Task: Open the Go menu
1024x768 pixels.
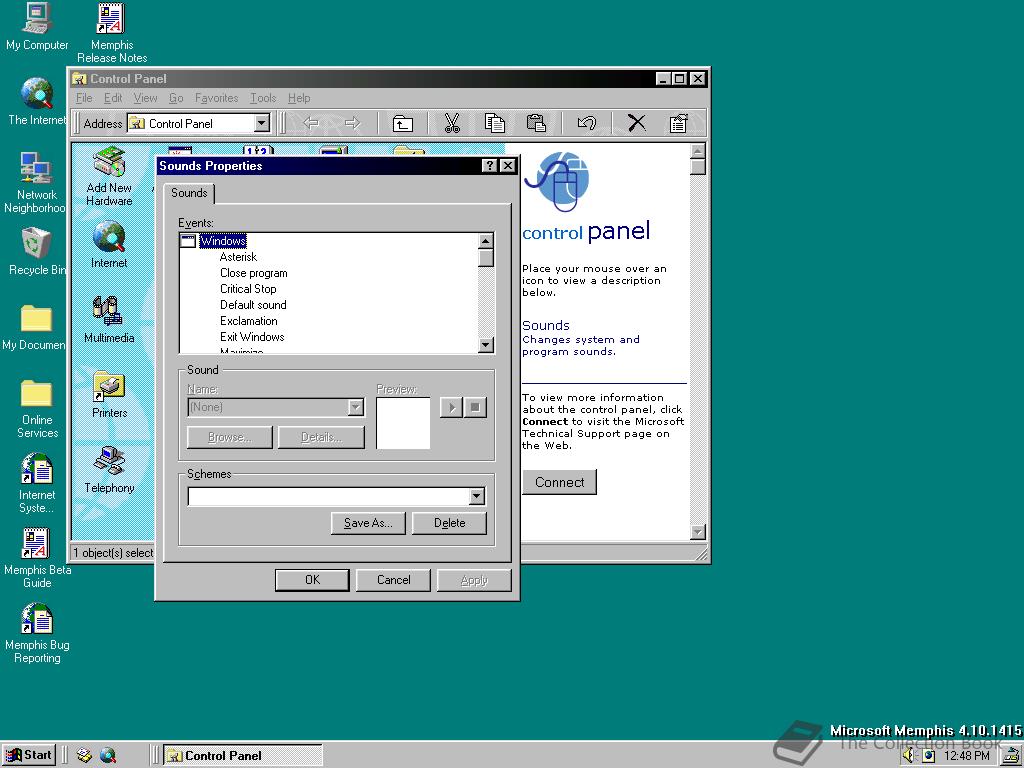Action: pos(176,98)
